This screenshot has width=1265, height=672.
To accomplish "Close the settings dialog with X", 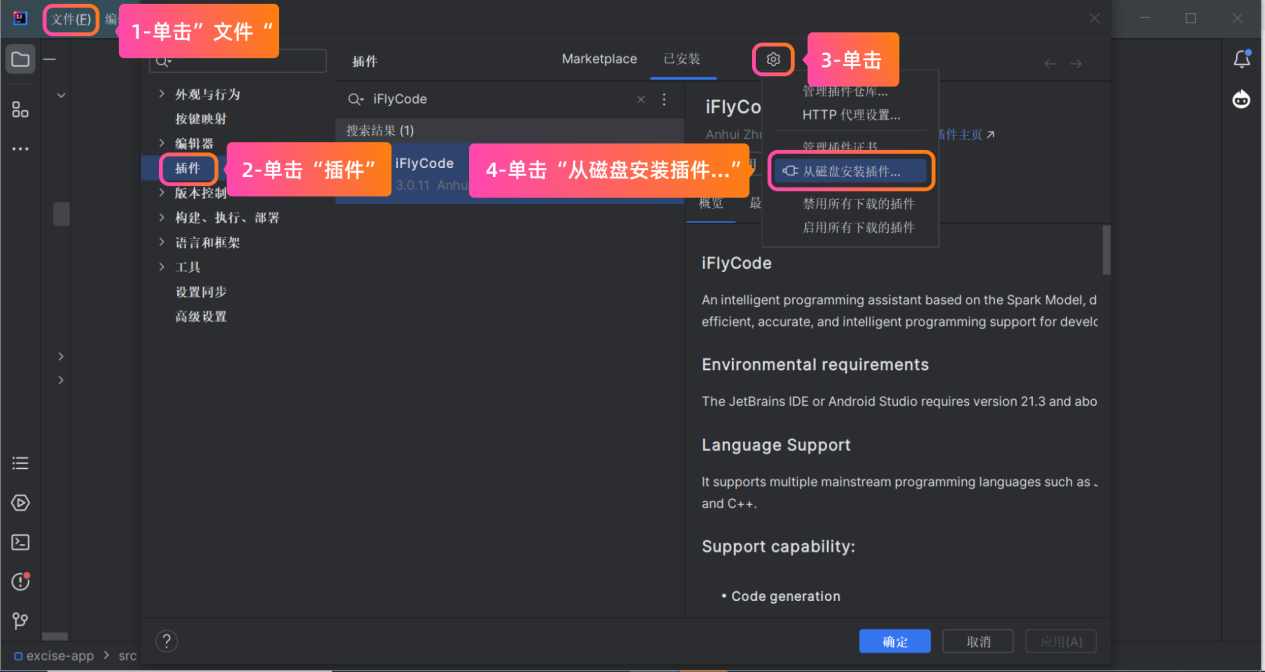I will coord(1094,19).
